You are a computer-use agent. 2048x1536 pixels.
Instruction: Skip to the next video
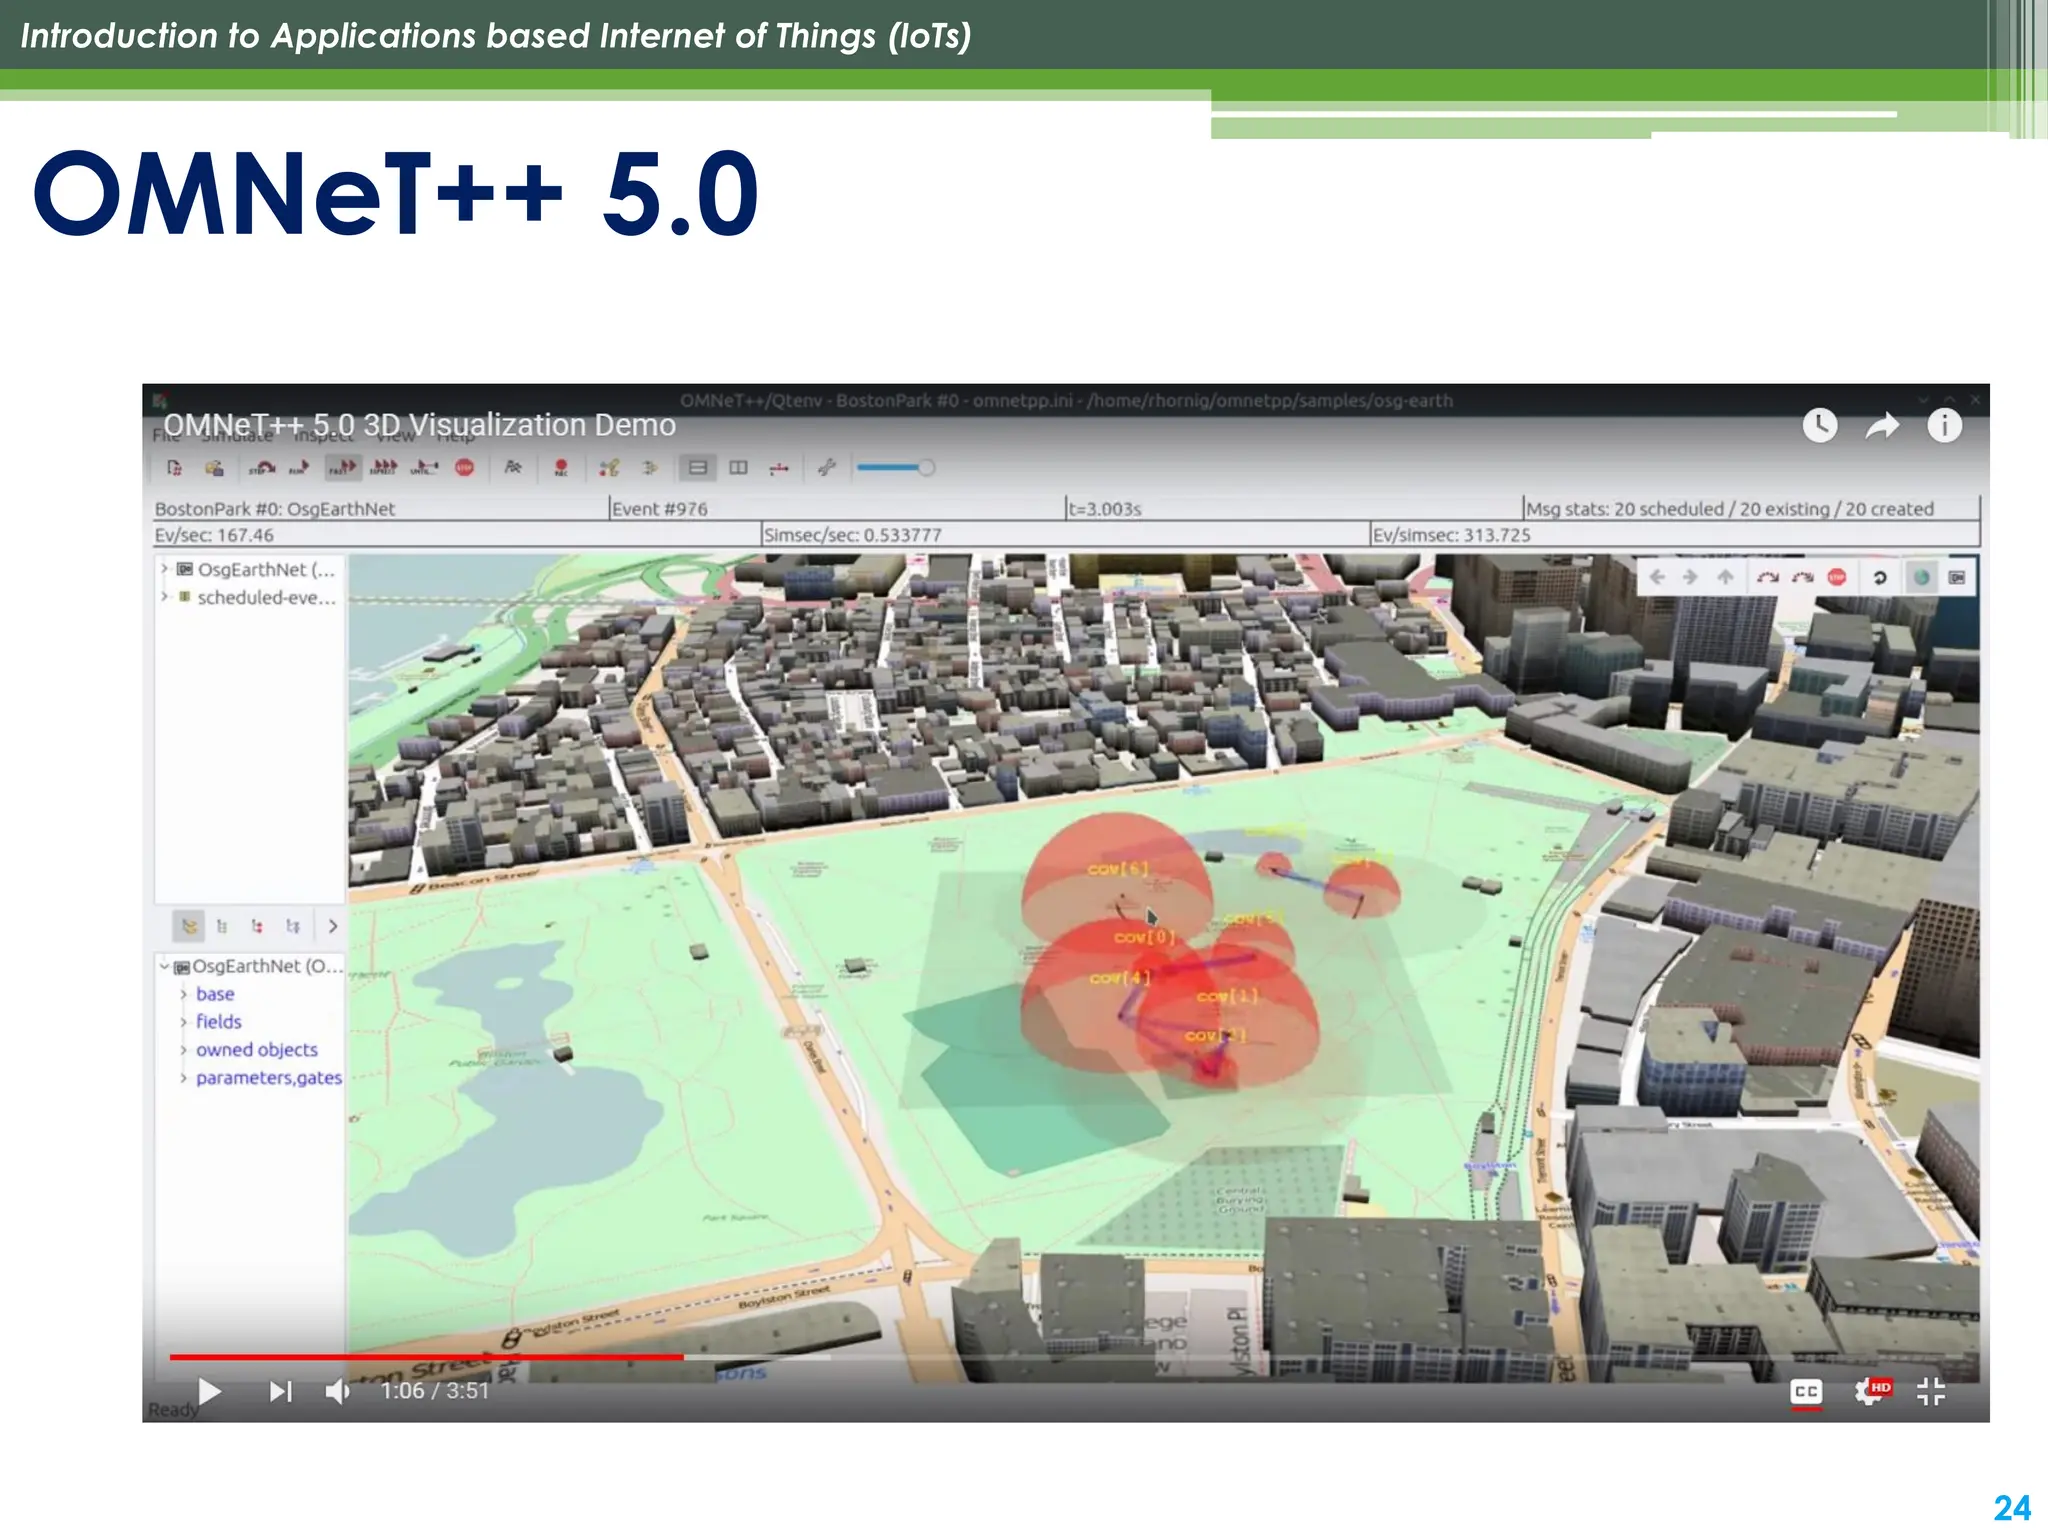click(x=281, y=1391)
